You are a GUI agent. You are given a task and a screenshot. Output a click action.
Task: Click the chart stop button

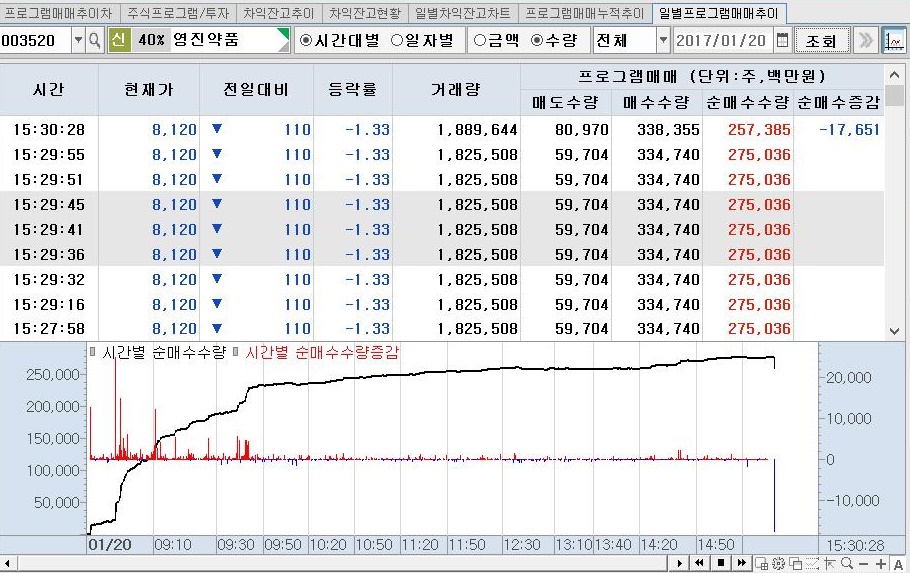point(720,563)
